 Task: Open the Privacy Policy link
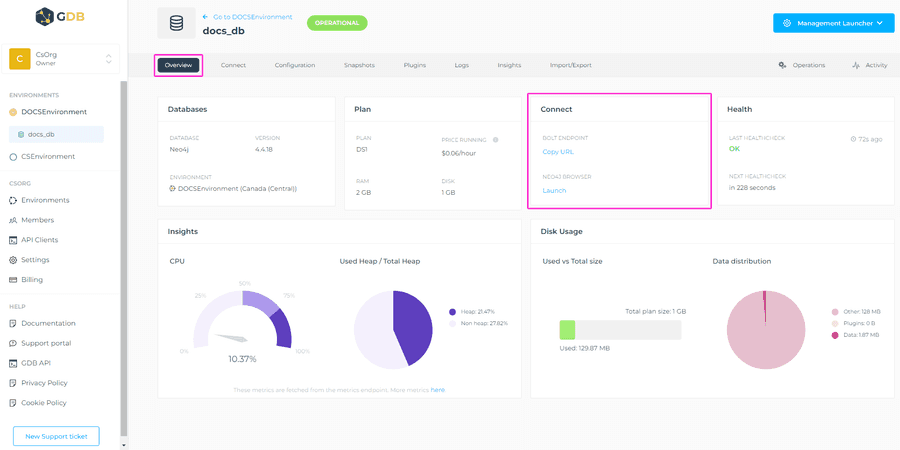[44, 383]
